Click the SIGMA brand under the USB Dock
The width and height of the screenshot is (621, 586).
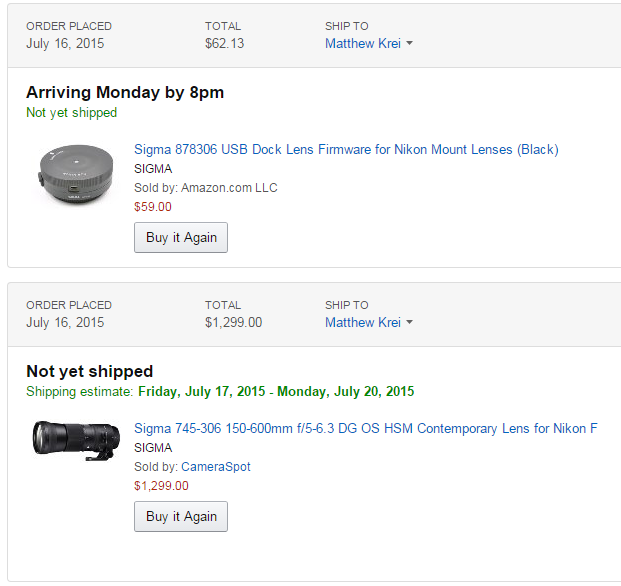[153, 169]
